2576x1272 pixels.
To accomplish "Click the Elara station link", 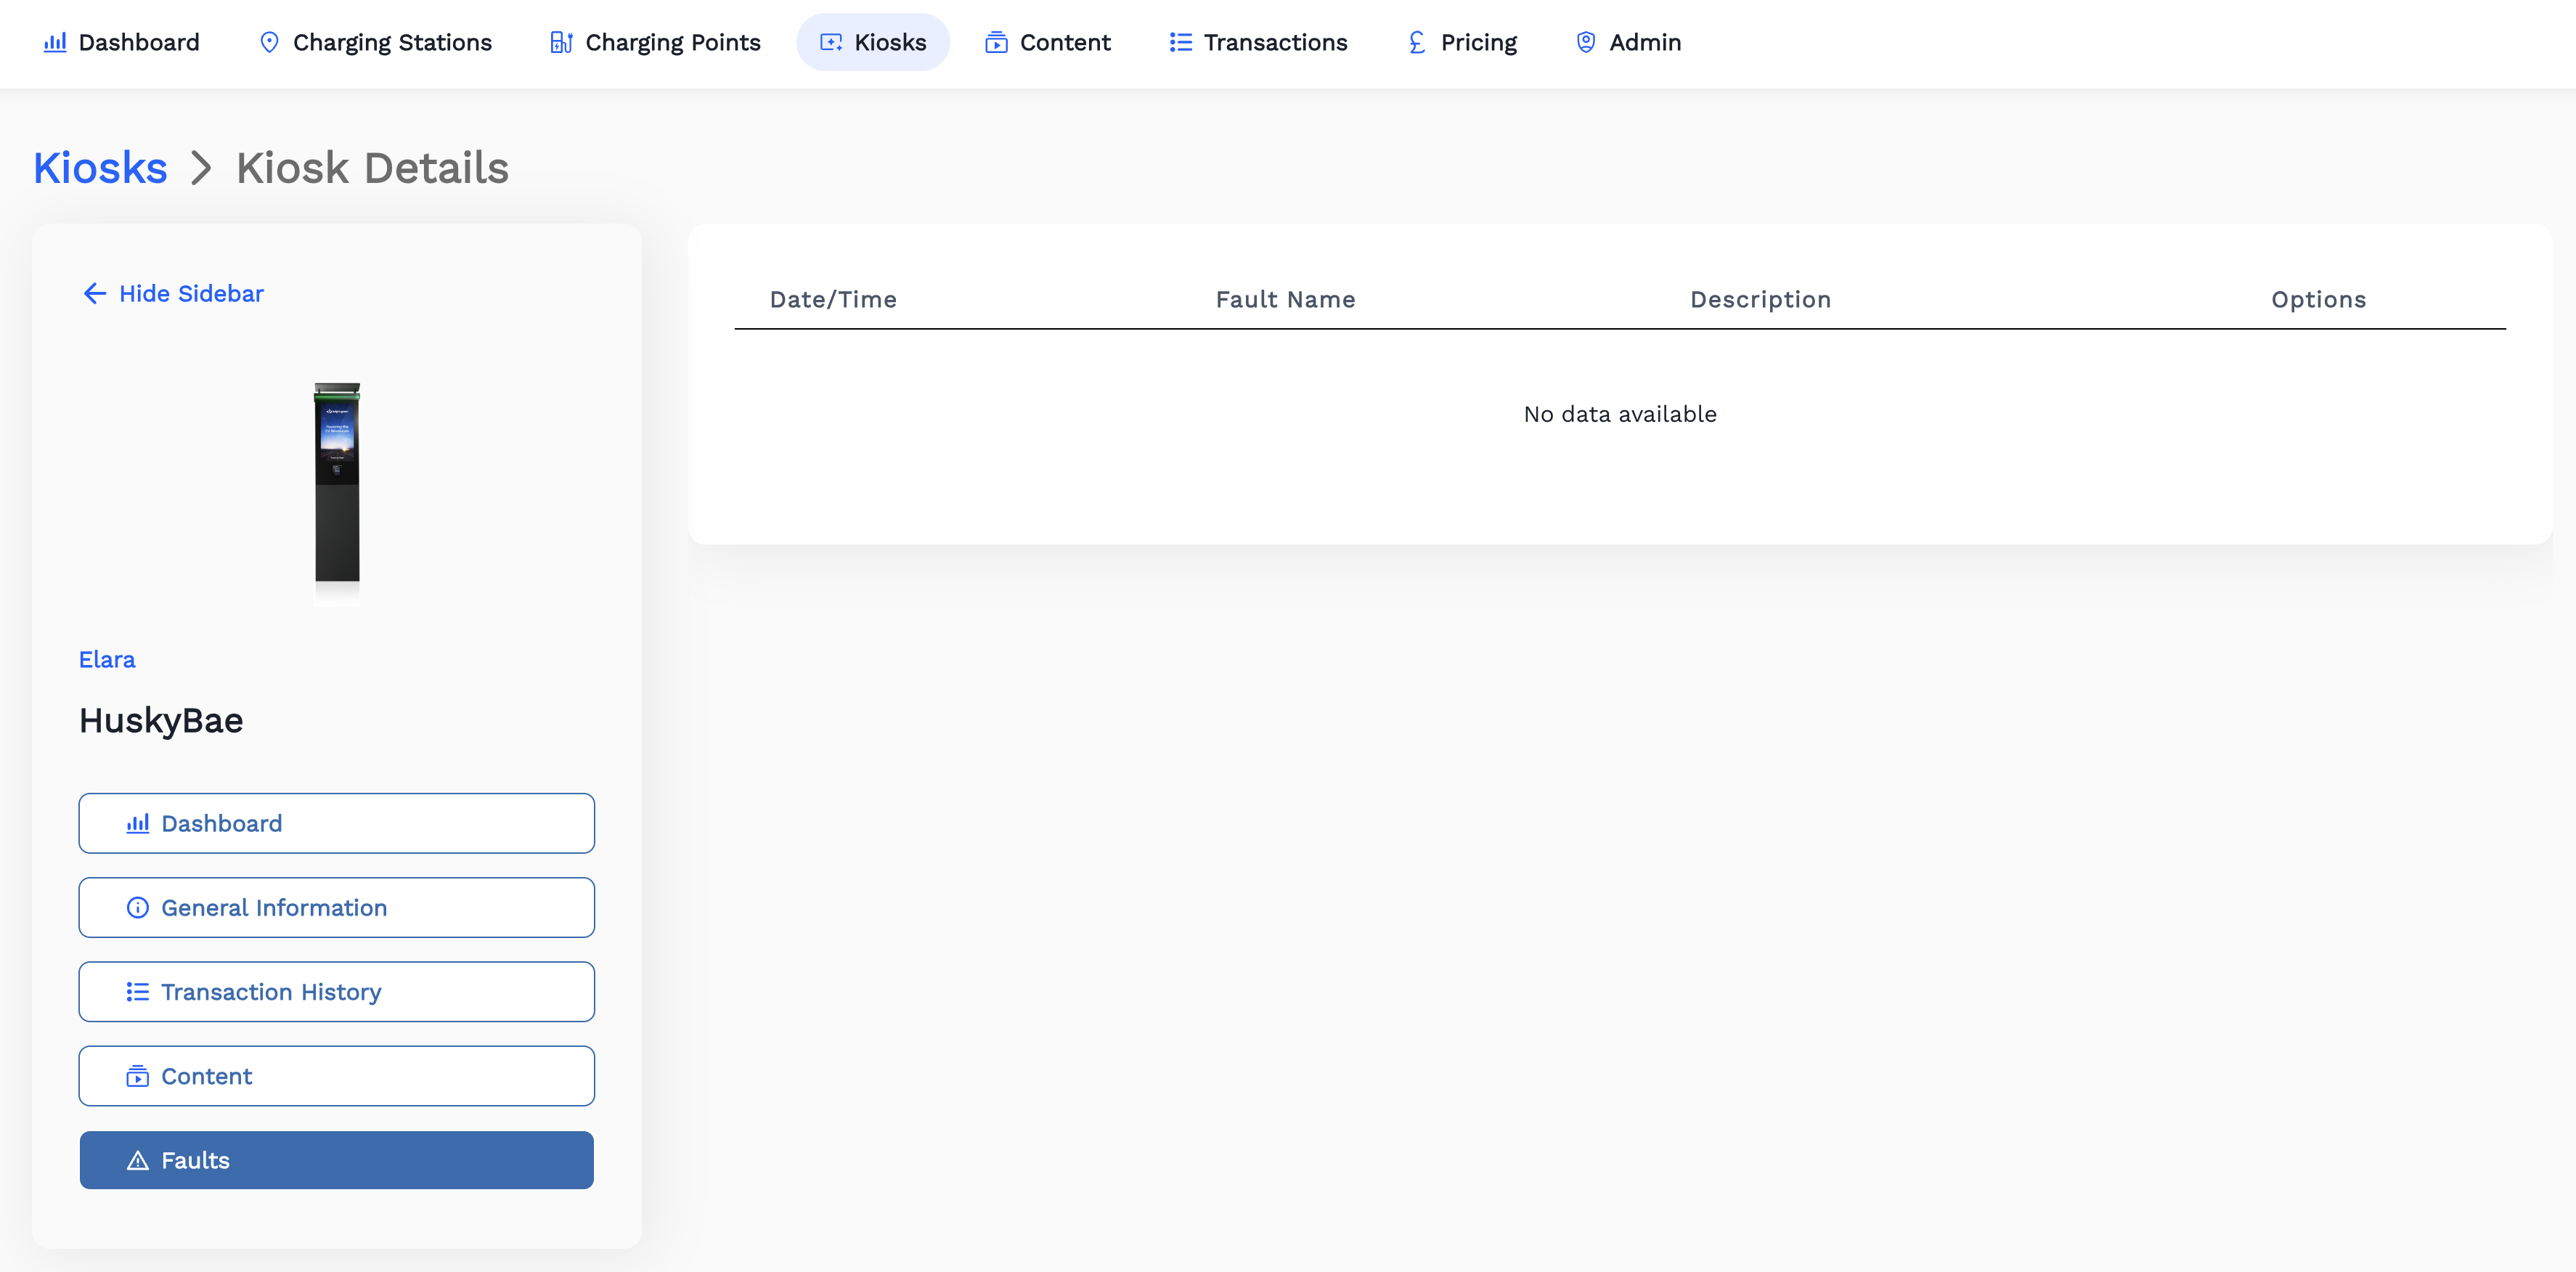I will 107,659.
